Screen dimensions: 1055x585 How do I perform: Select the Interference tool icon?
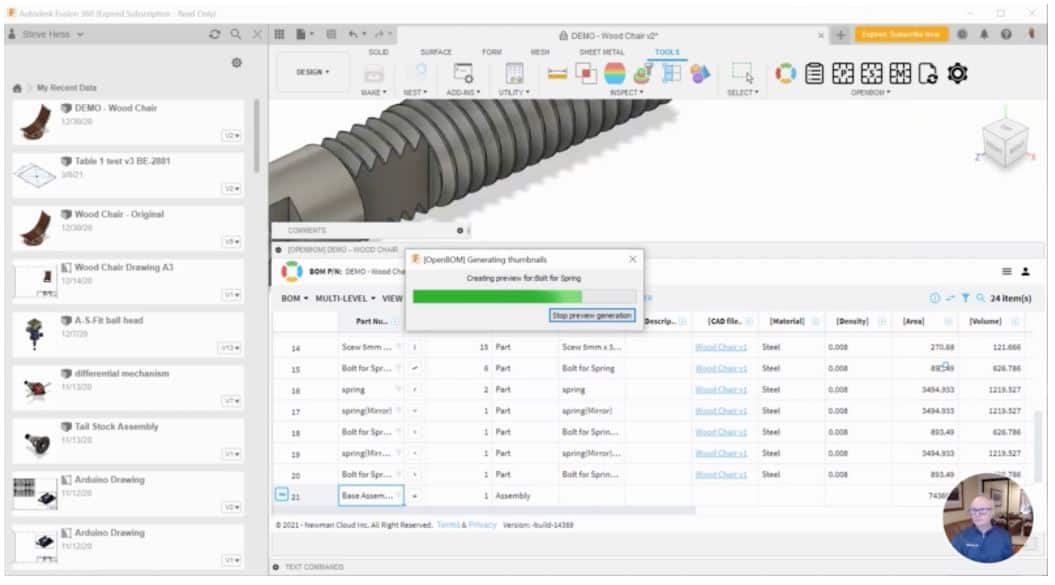[585, 73]
